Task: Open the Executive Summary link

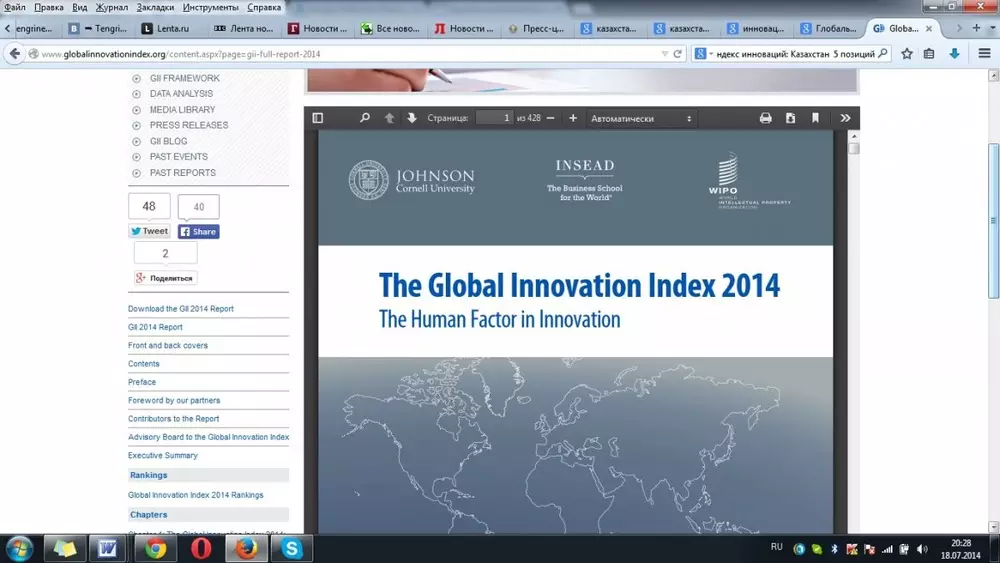Action: click(162, 456)
